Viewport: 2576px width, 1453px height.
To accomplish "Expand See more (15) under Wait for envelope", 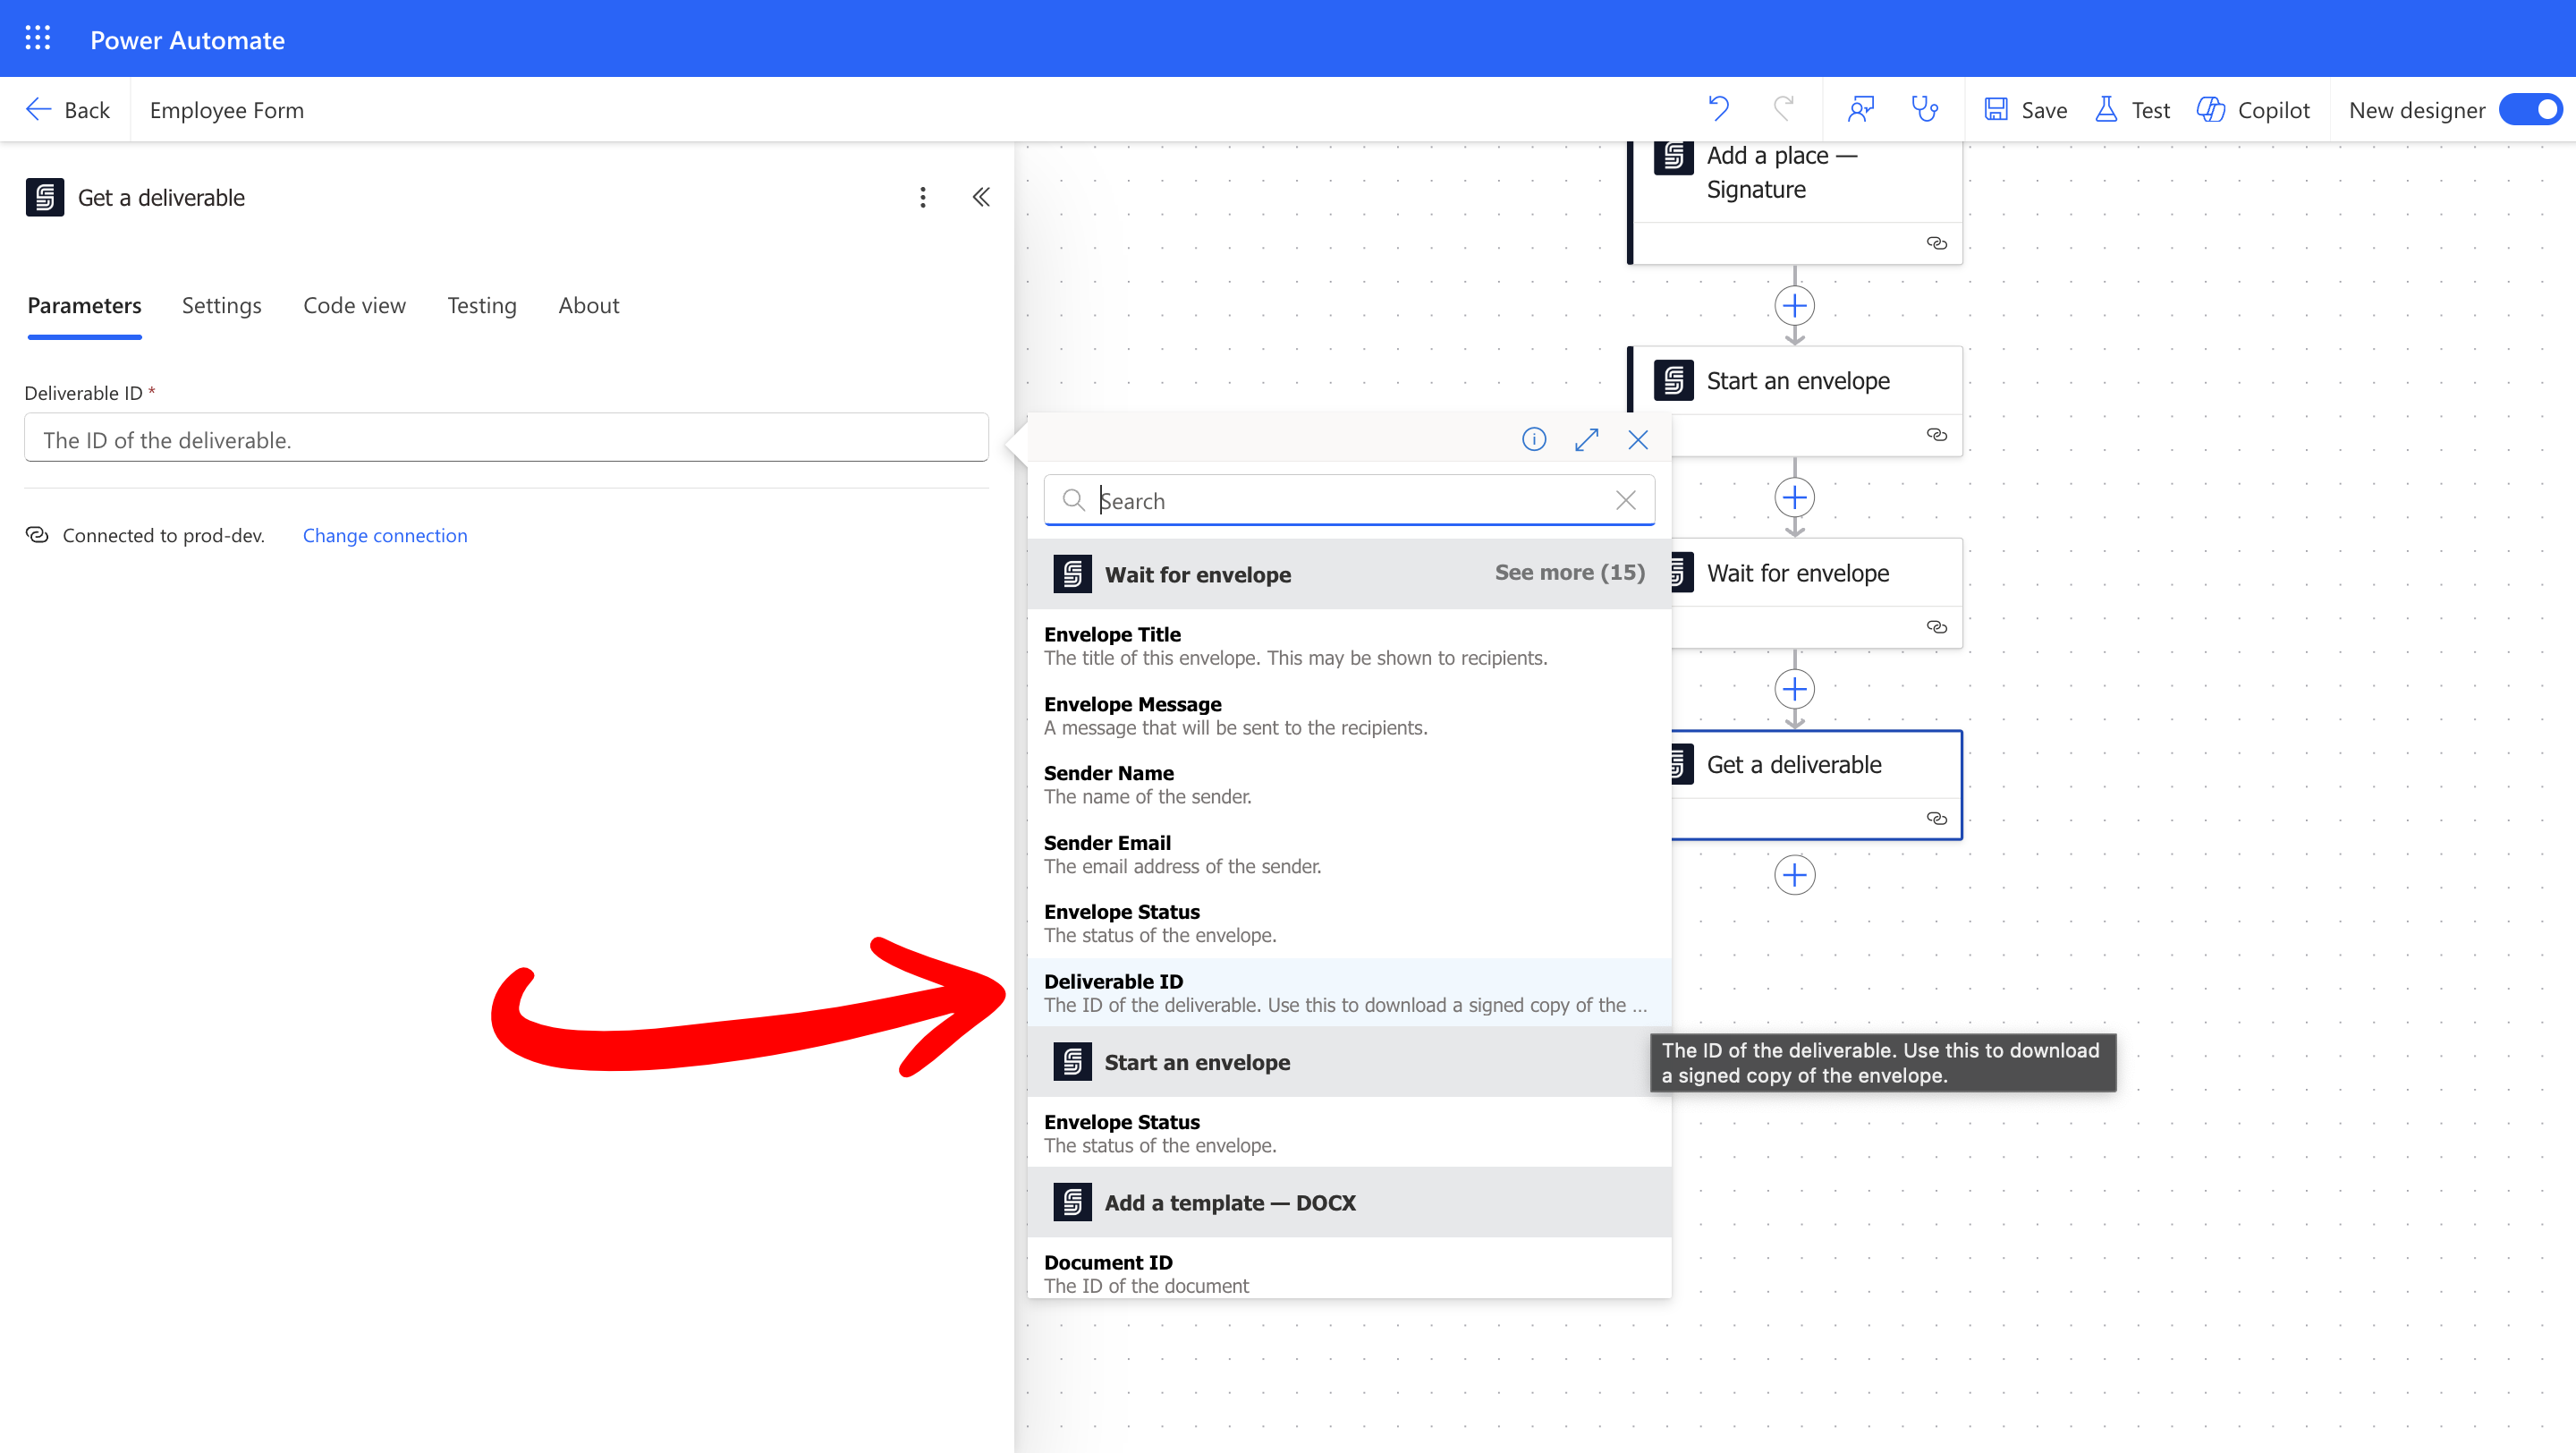I will [x=1569, y=573].
